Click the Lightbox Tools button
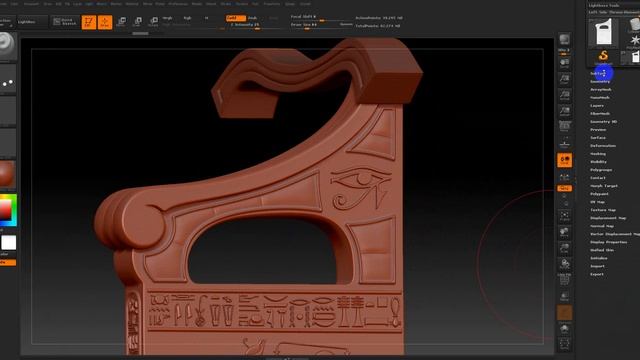This screenshot has width=640, height=360. tap(604, 5)
